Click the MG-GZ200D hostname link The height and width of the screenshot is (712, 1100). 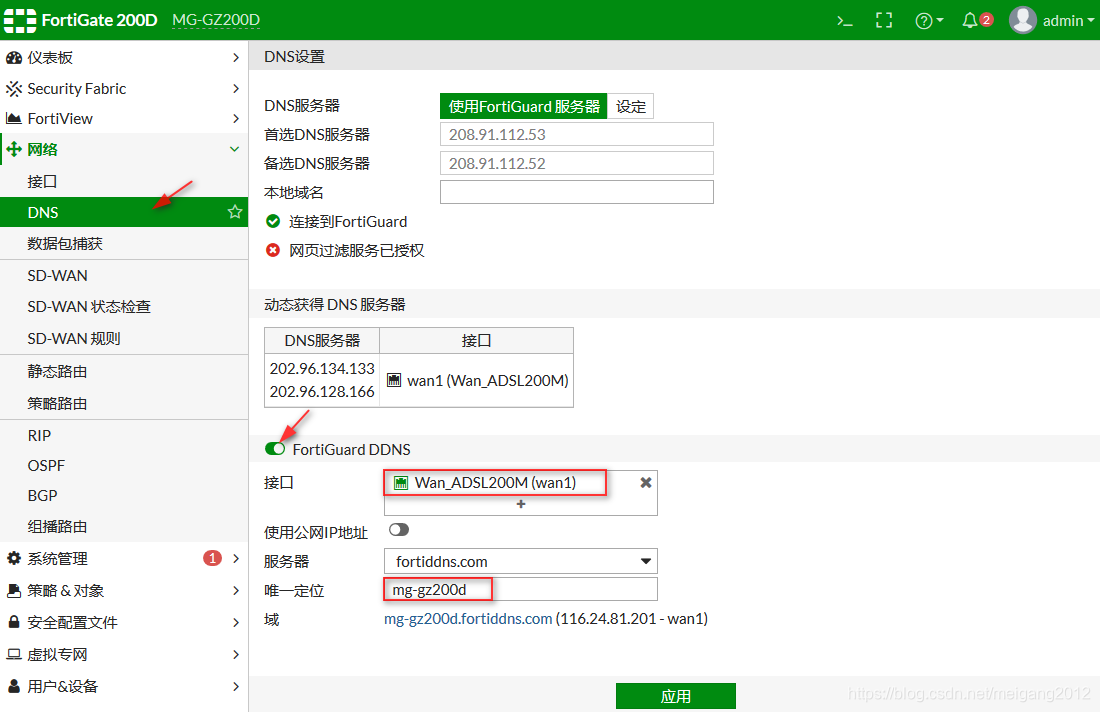click(216, 20)
